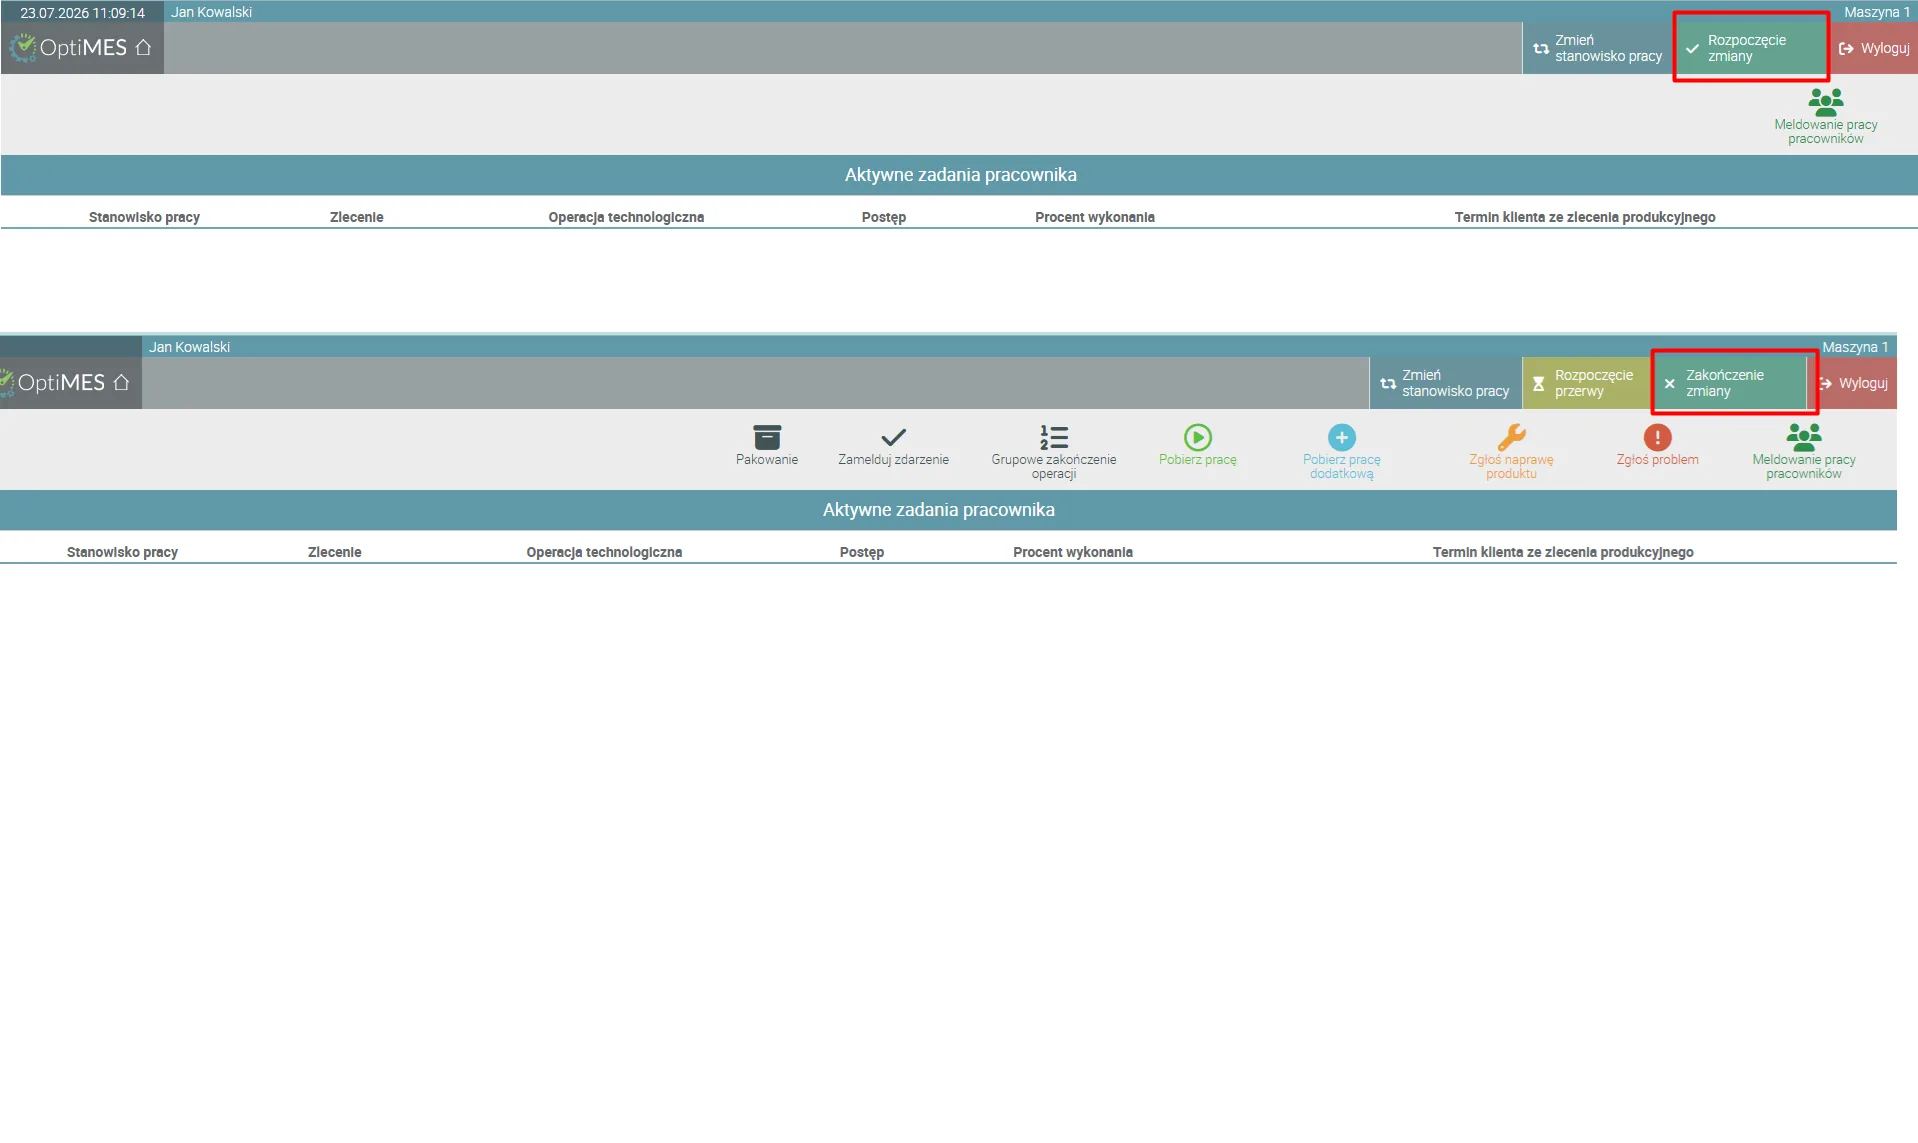Click the Pakowanie box icon

[x=767, y=437]
